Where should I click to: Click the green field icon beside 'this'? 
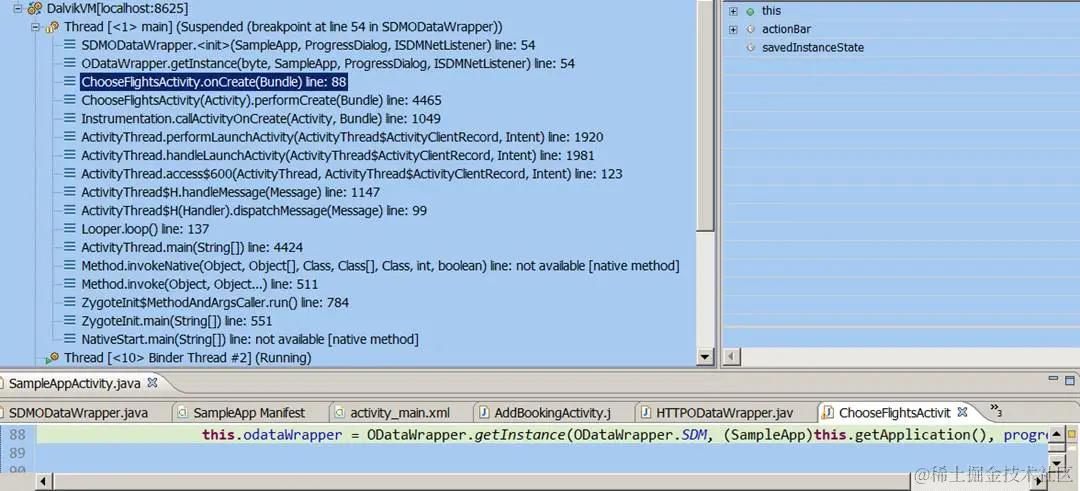(x=750, y=11)
